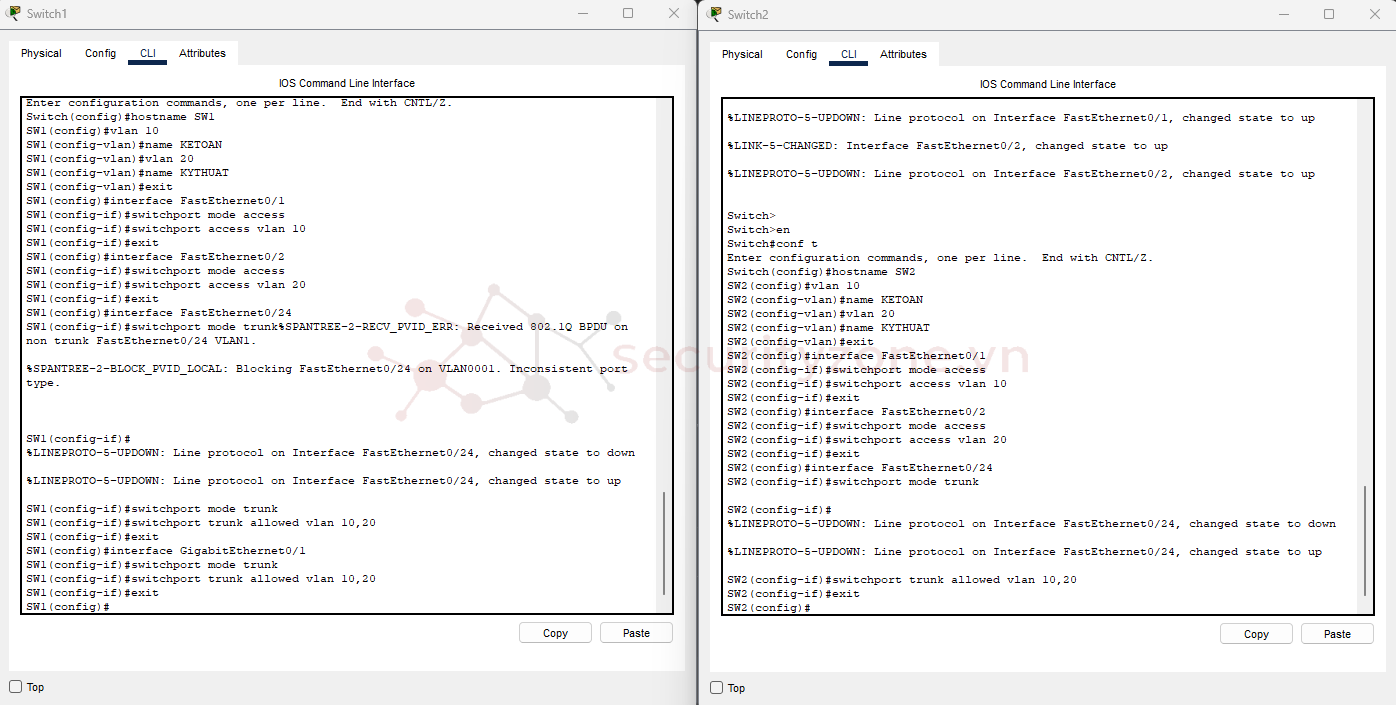1396x705 pixels.
Task: Click Paste button in Switch2 window
Action: pos(1337,634)
